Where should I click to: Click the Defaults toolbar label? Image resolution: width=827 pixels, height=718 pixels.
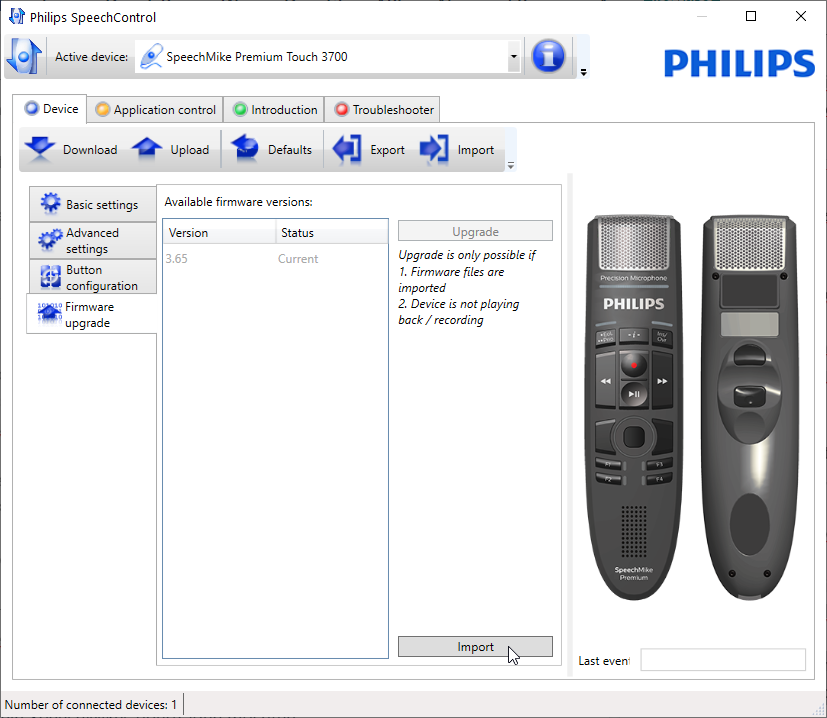tap(290, 150)
